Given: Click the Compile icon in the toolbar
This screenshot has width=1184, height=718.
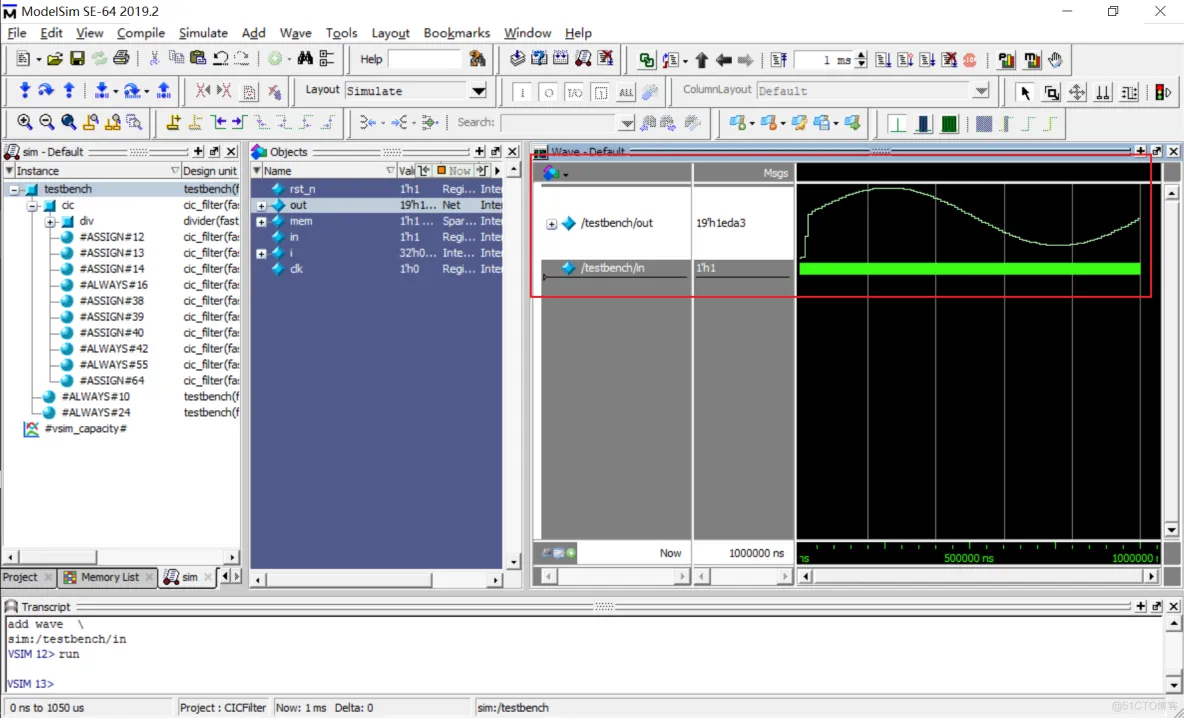Looking at the screenshot, I should pyautogui.click(x=517, y=59).
